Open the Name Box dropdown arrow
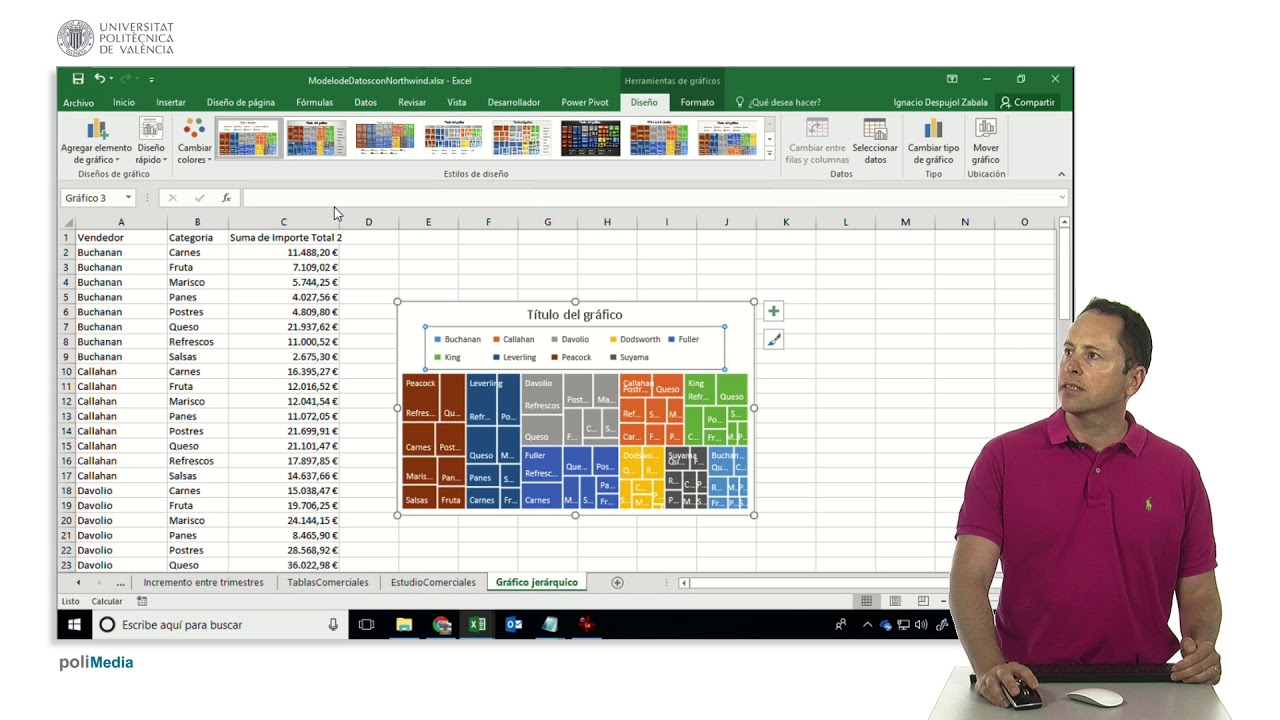 pyautogui.click(x=128, y=198)
